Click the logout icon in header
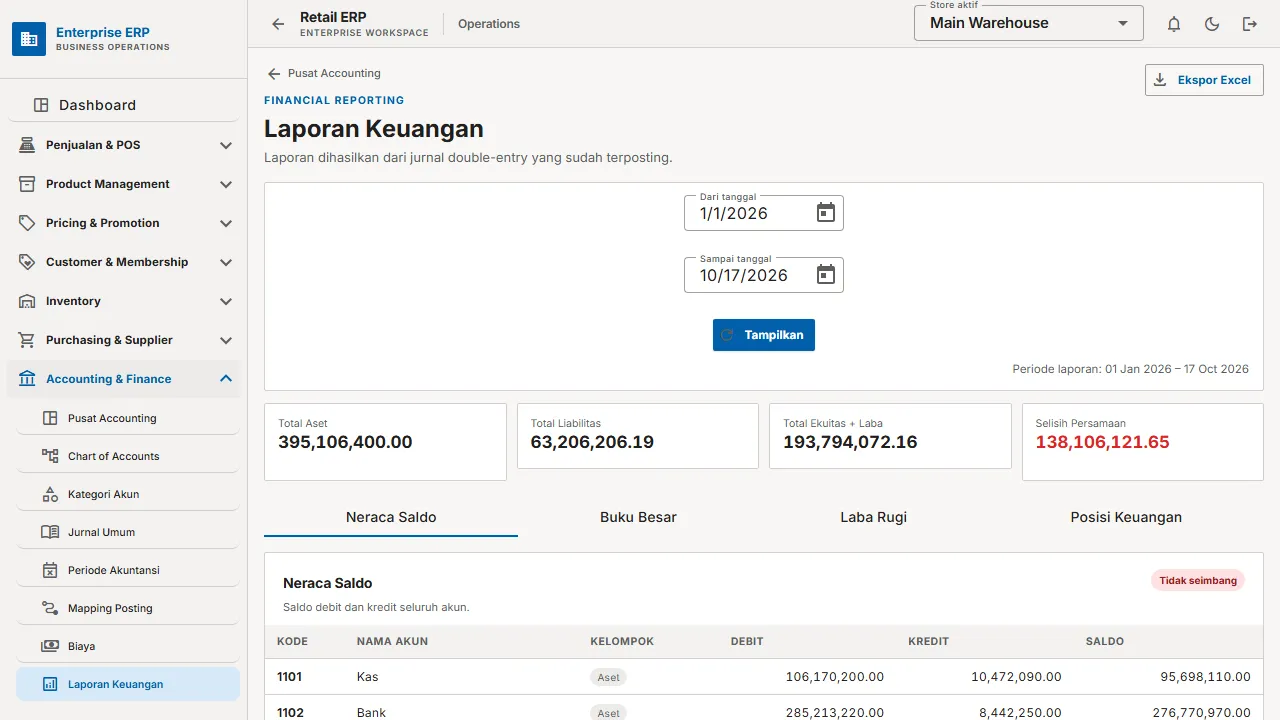 [x=1250, y=24]
